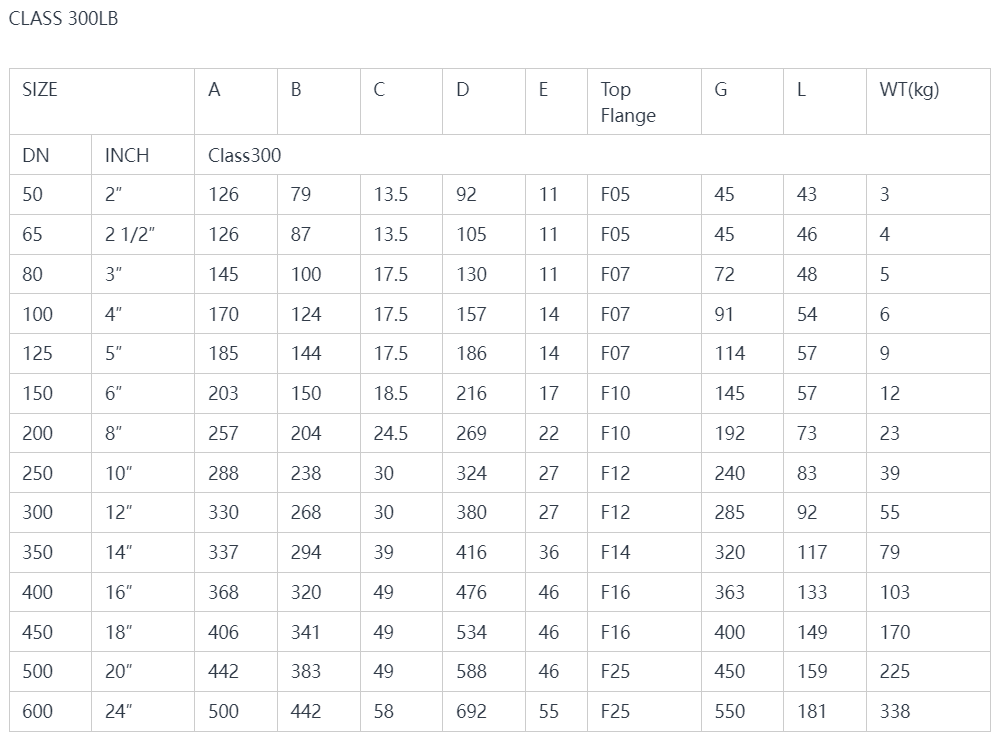Viewport: 998px width, 740px height.
Task: Click the INCH header cell
Action: coord(143,155)
